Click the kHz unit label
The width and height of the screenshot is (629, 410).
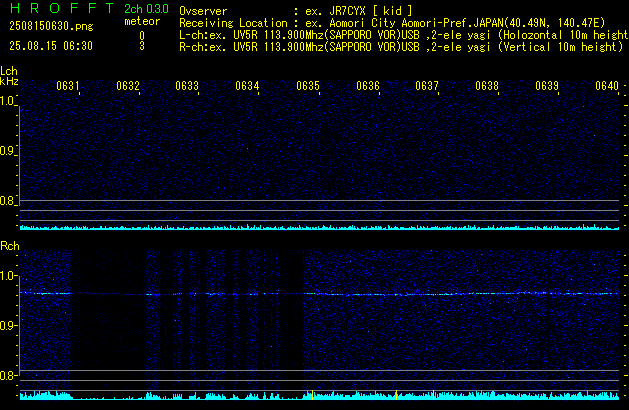[9, 81]
